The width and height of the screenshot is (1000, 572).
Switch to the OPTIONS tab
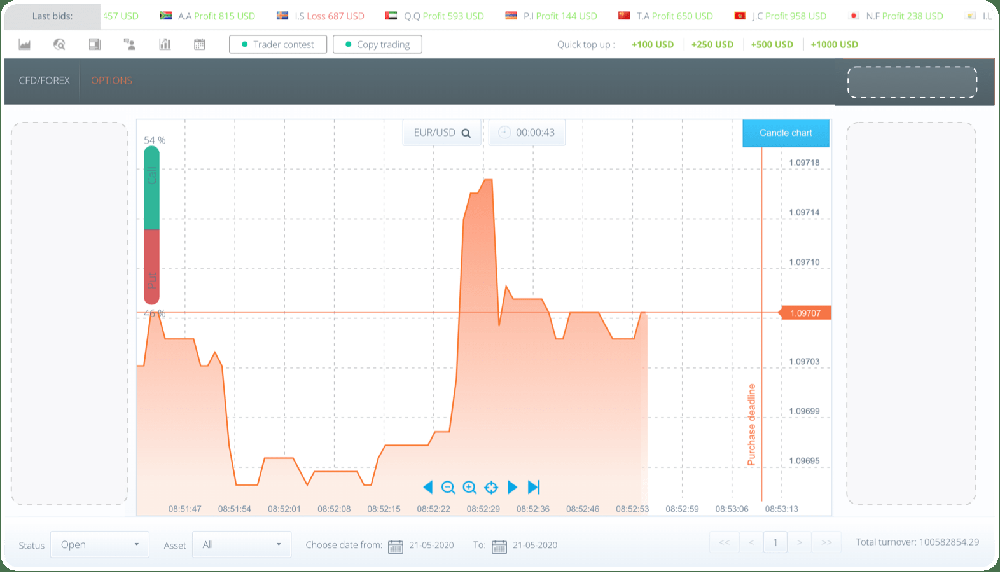[112, 80]
